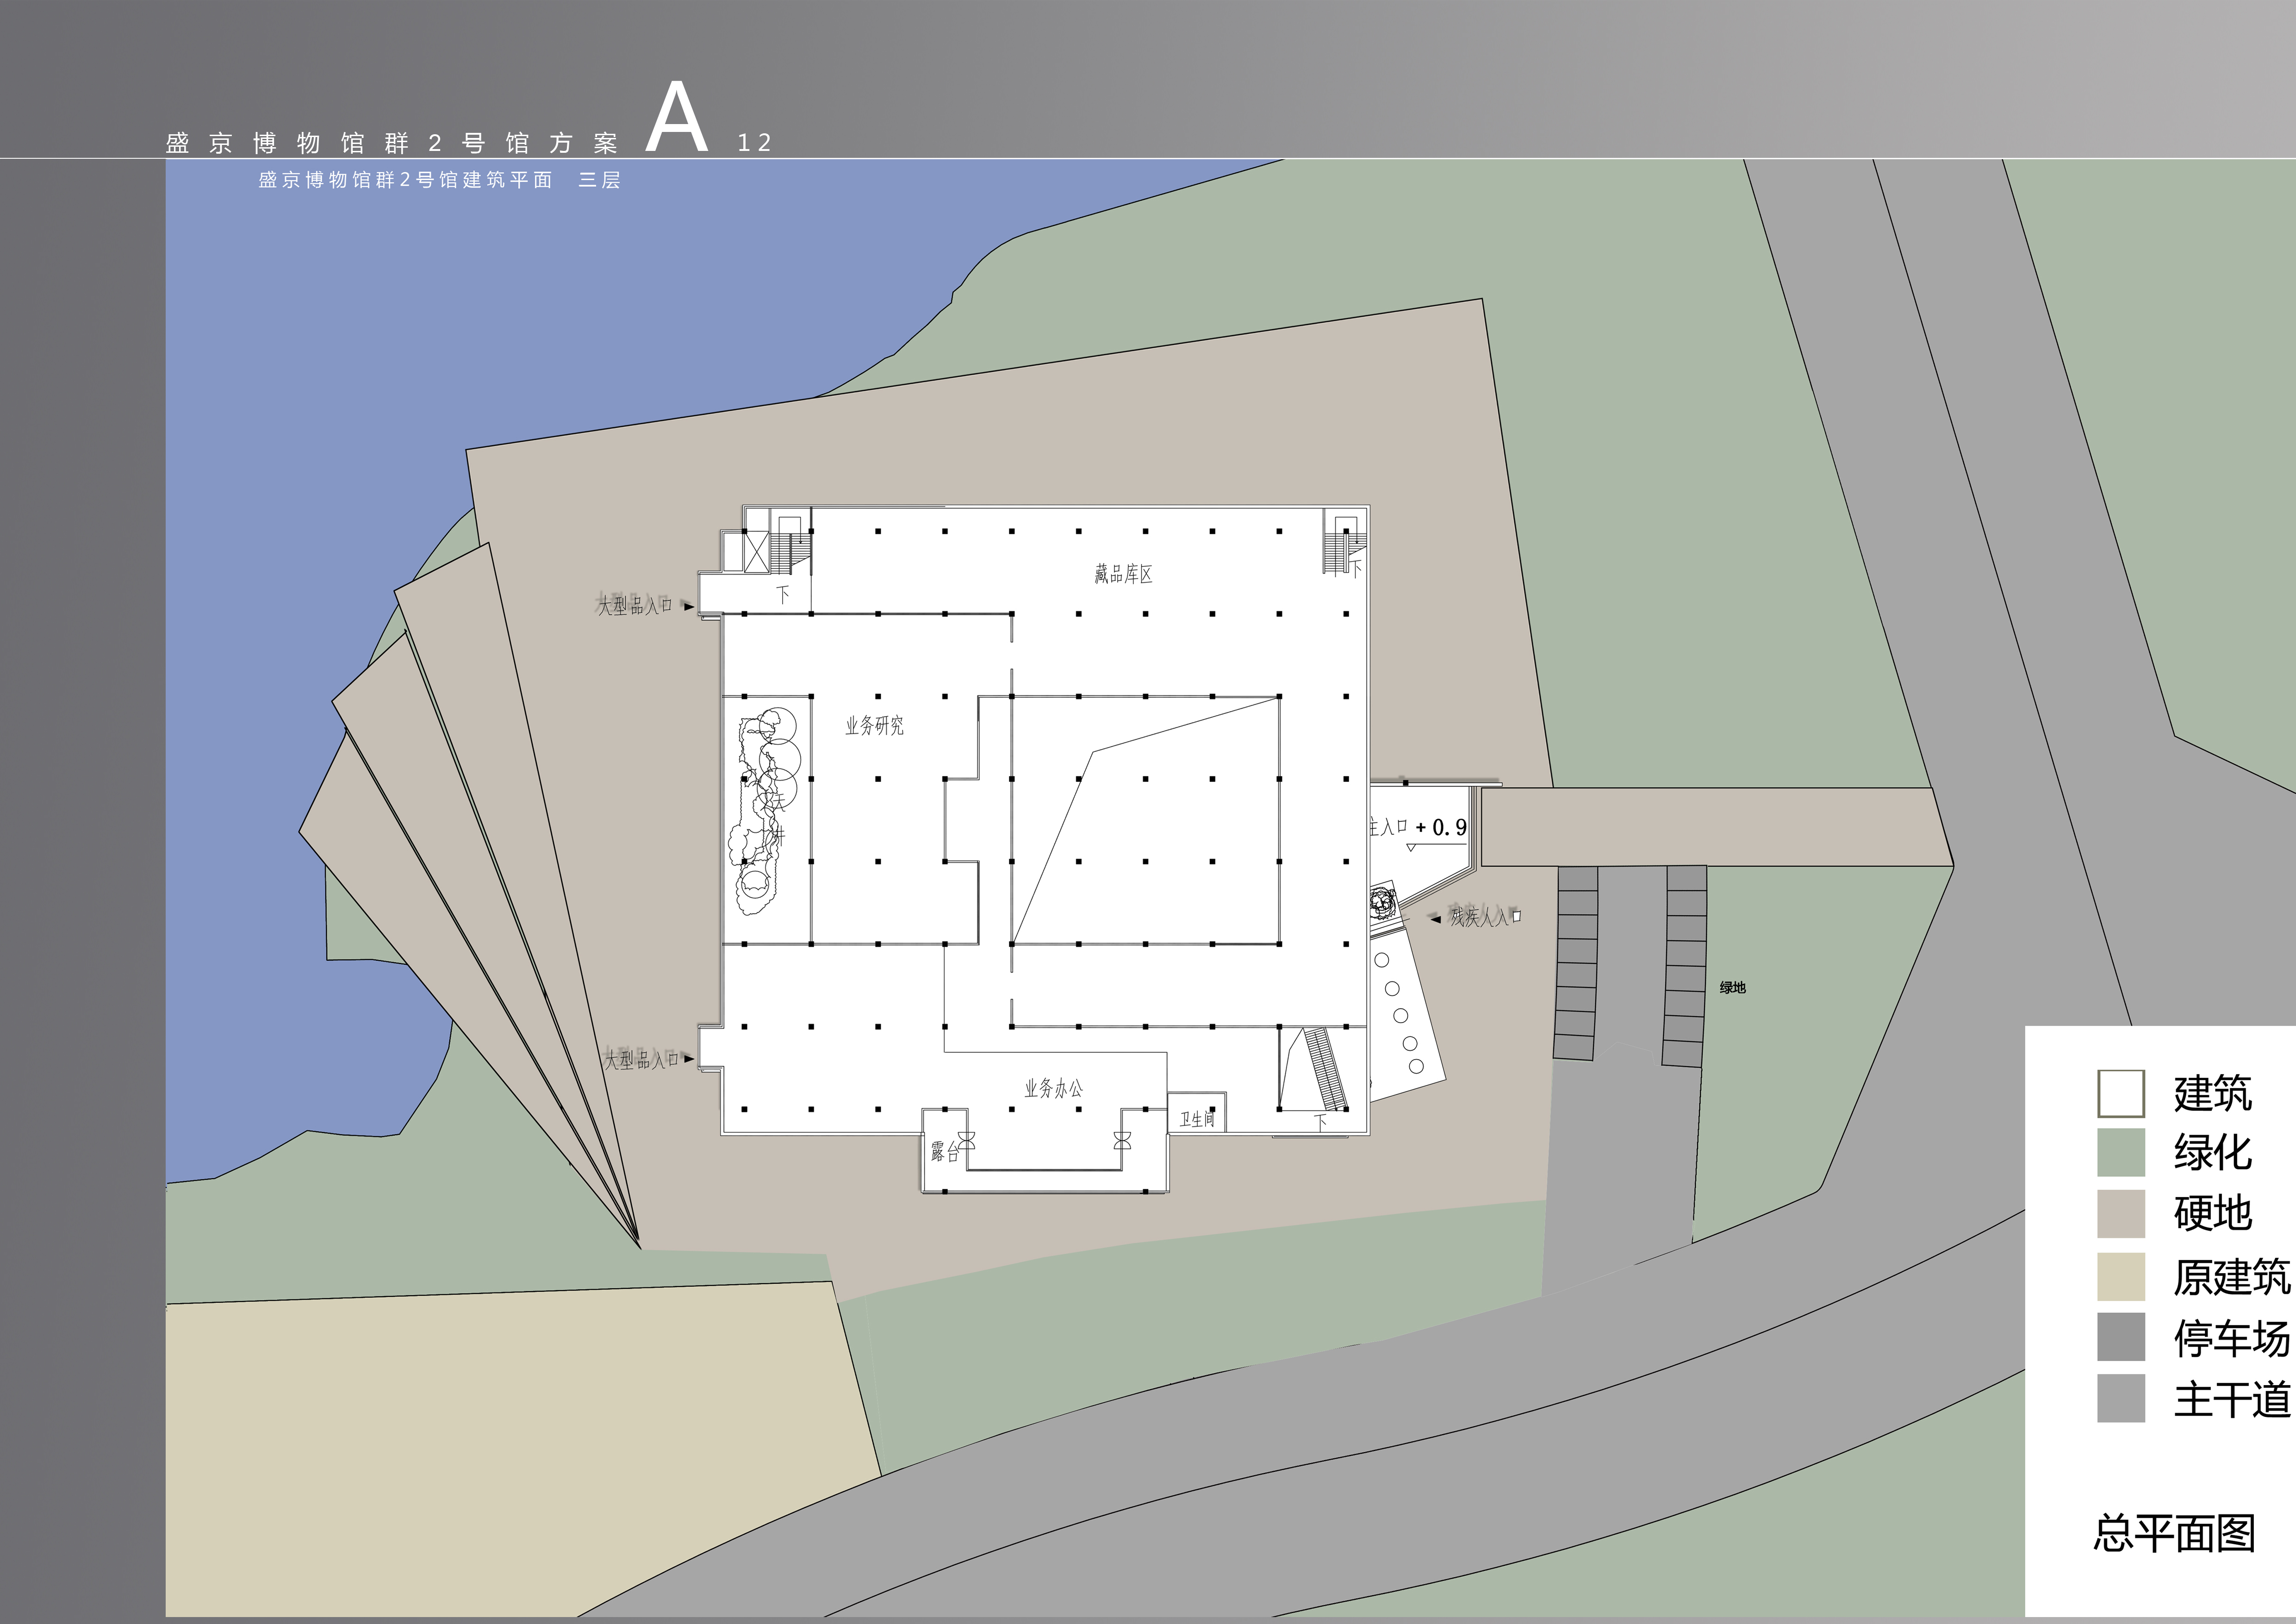The image size is (2296, 1624).
Task: Click the large letter A in the header
Action: pos(677,117)
